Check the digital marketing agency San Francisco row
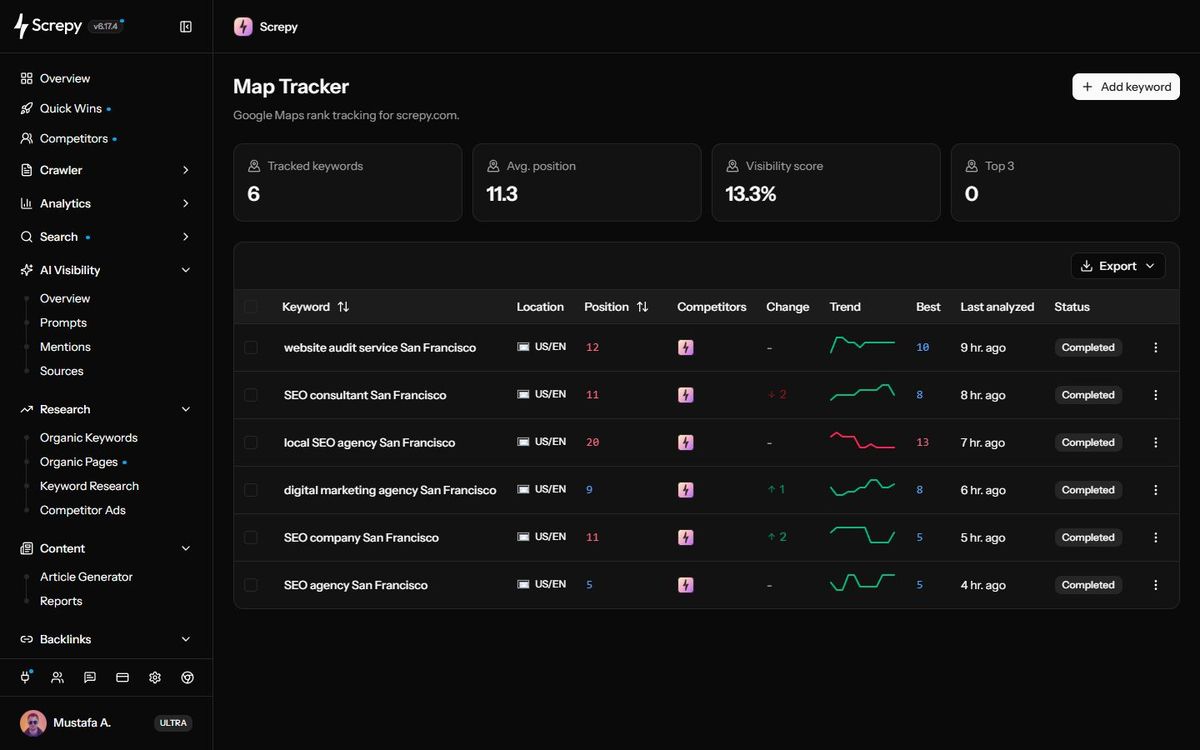Screen dimensions: 1200x750 coord(251,490)
